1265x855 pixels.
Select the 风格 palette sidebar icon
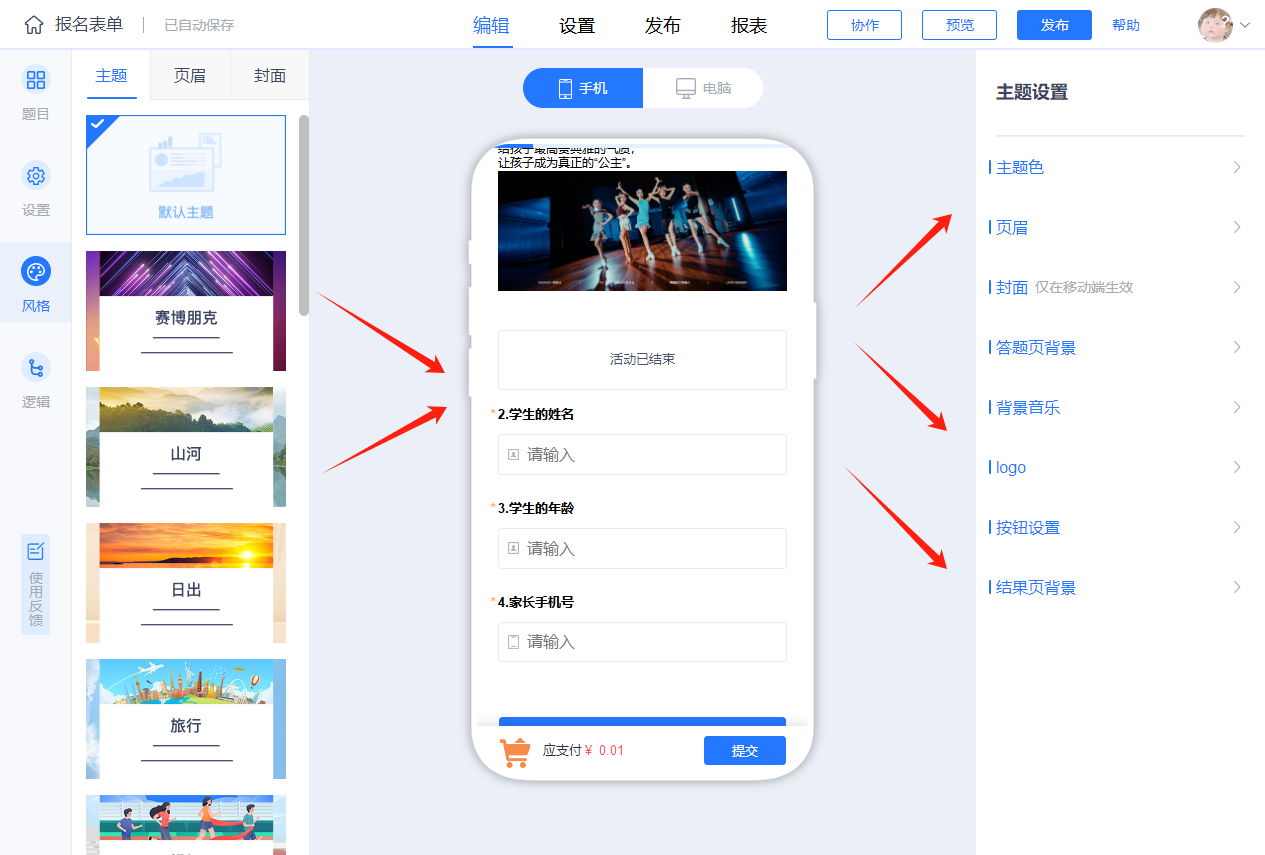click(36, 272)
